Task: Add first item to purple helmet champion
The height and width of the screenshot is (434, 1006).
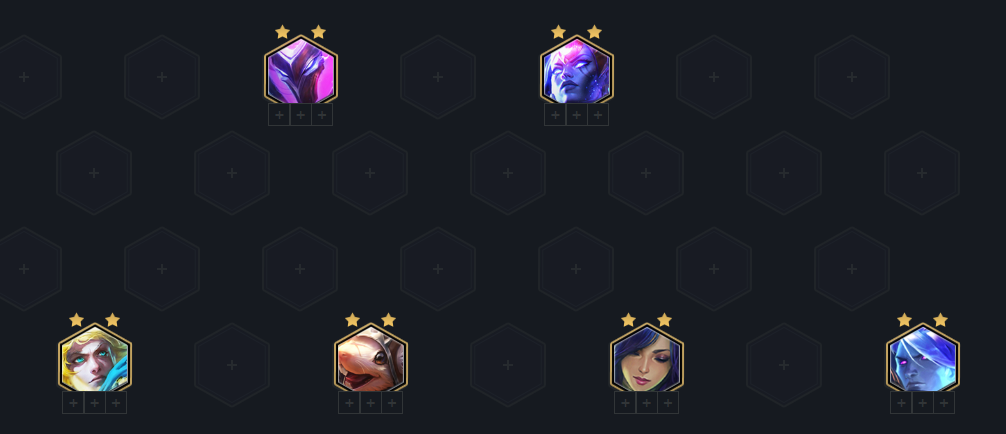Action: coord(279,115)
